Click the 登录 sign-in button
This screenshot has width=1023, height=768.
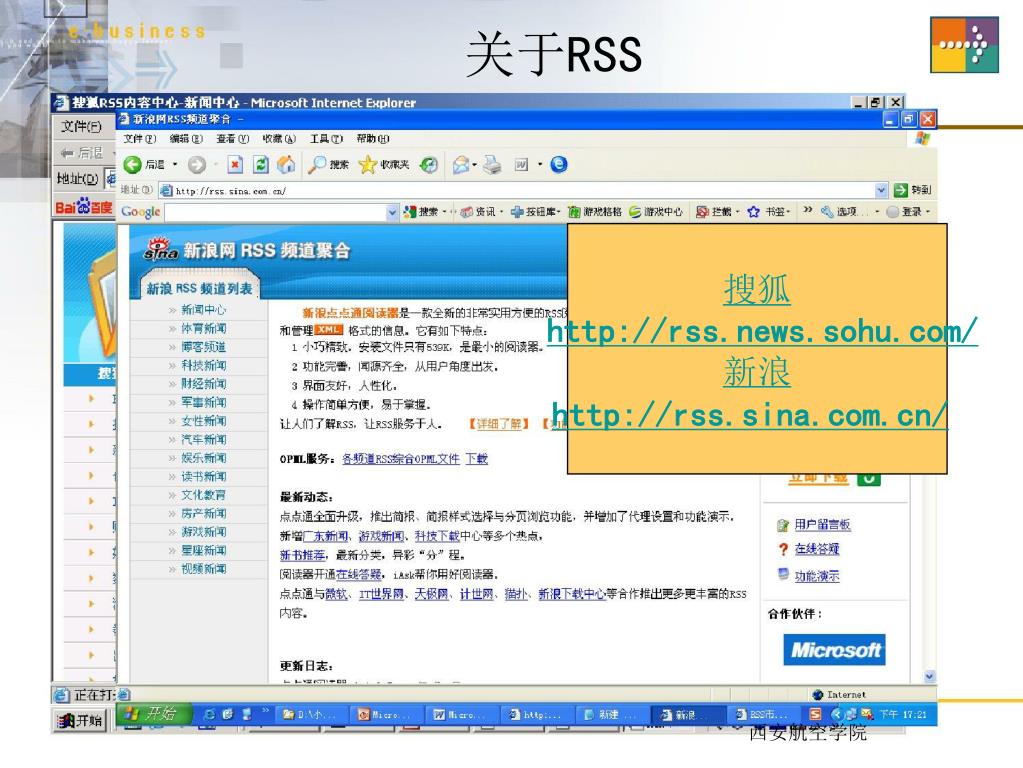[904, 211]
